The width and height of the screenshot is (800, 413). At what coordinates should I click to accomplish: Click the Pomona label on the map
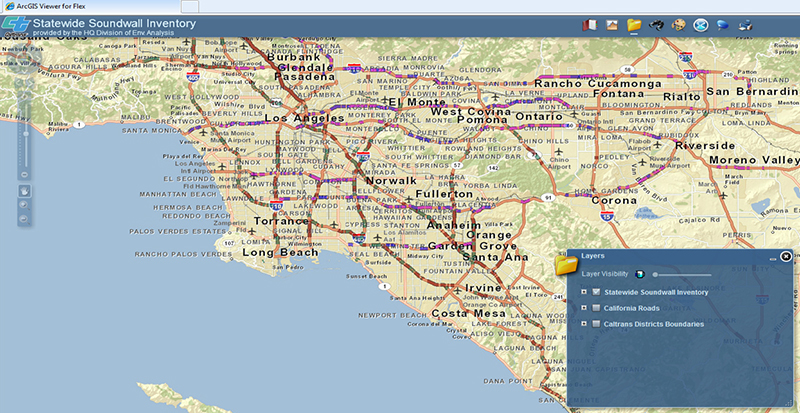(483, 119)
